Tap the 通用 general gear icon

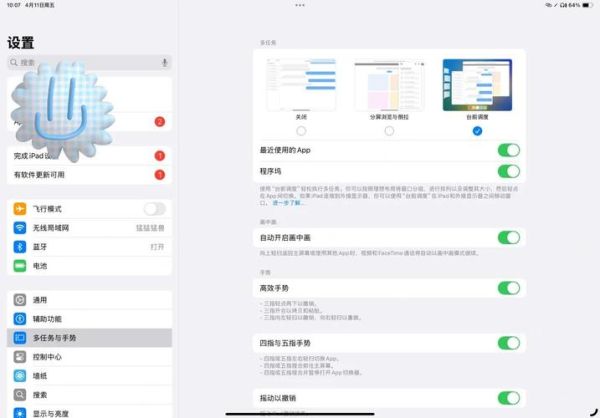point(20,300)
